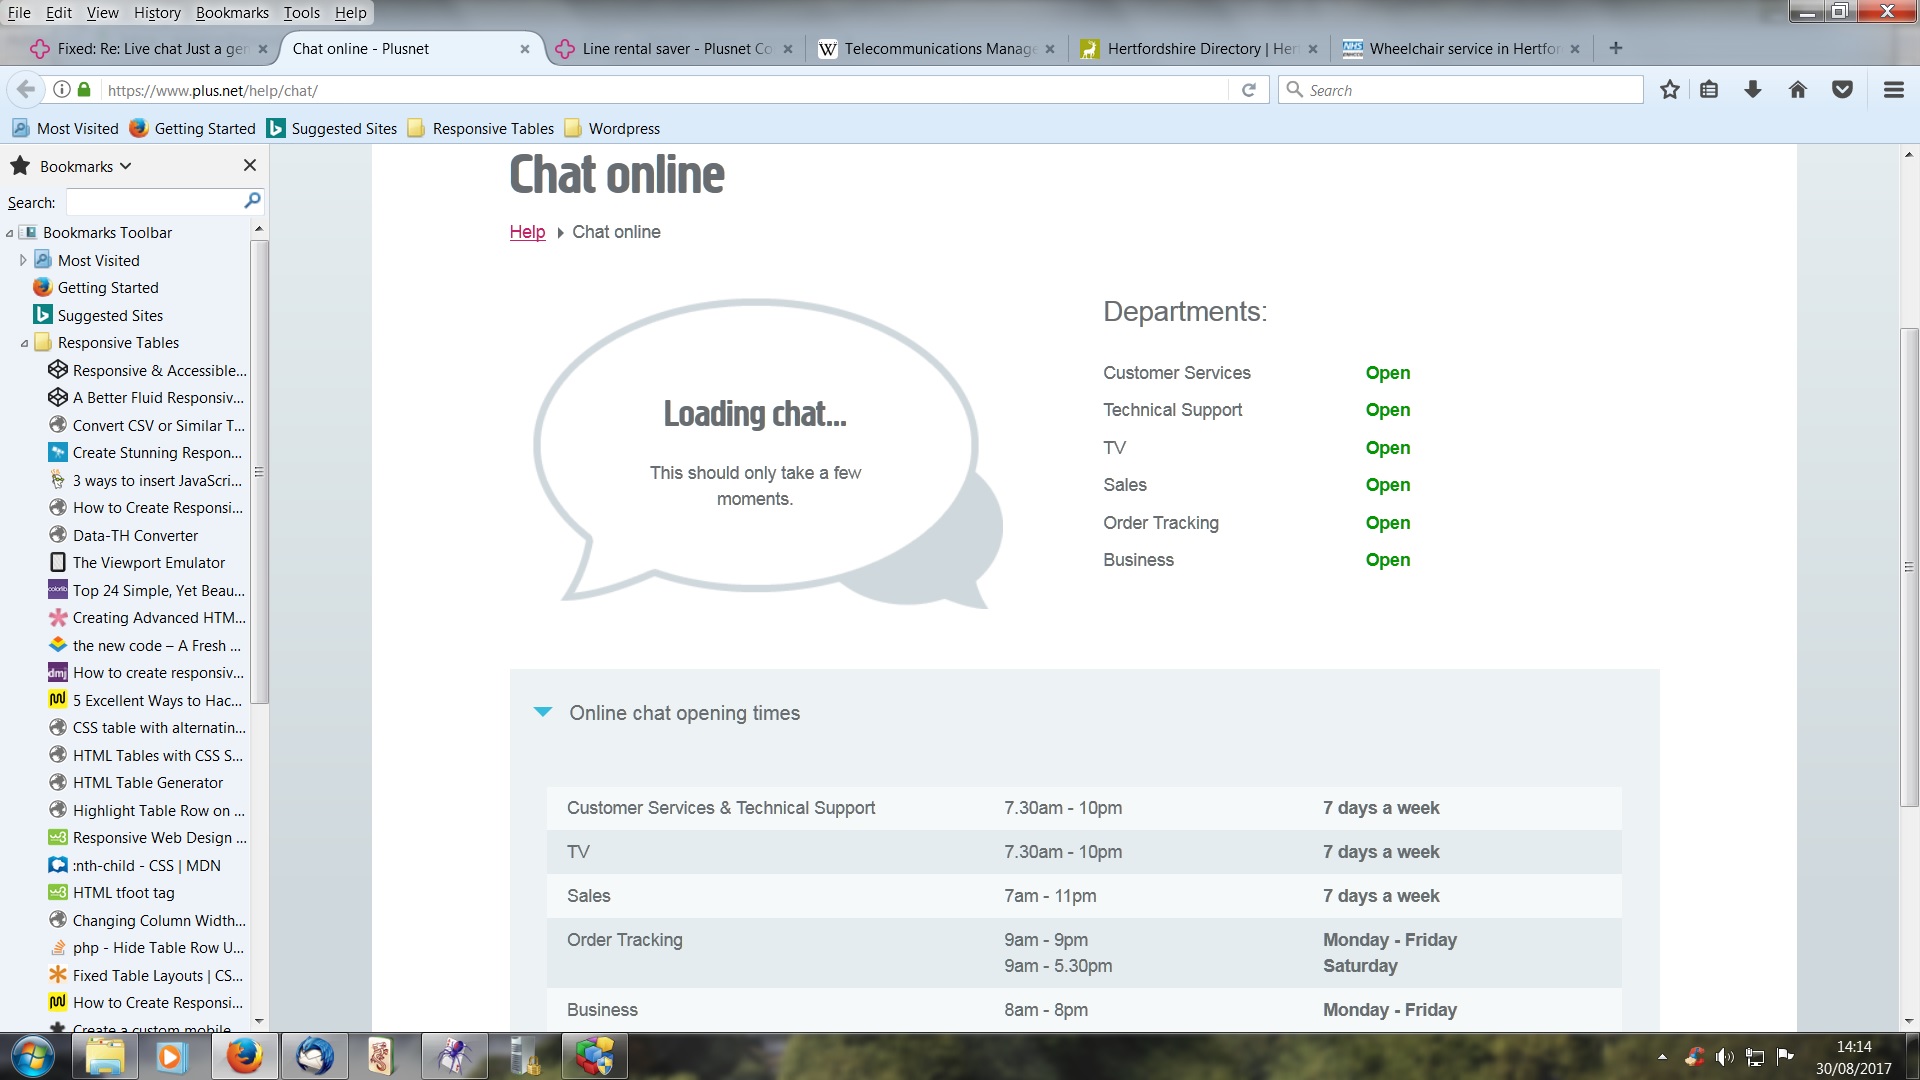Save page to Pocket
1920x1080 pixels.
coord(1843,89)
